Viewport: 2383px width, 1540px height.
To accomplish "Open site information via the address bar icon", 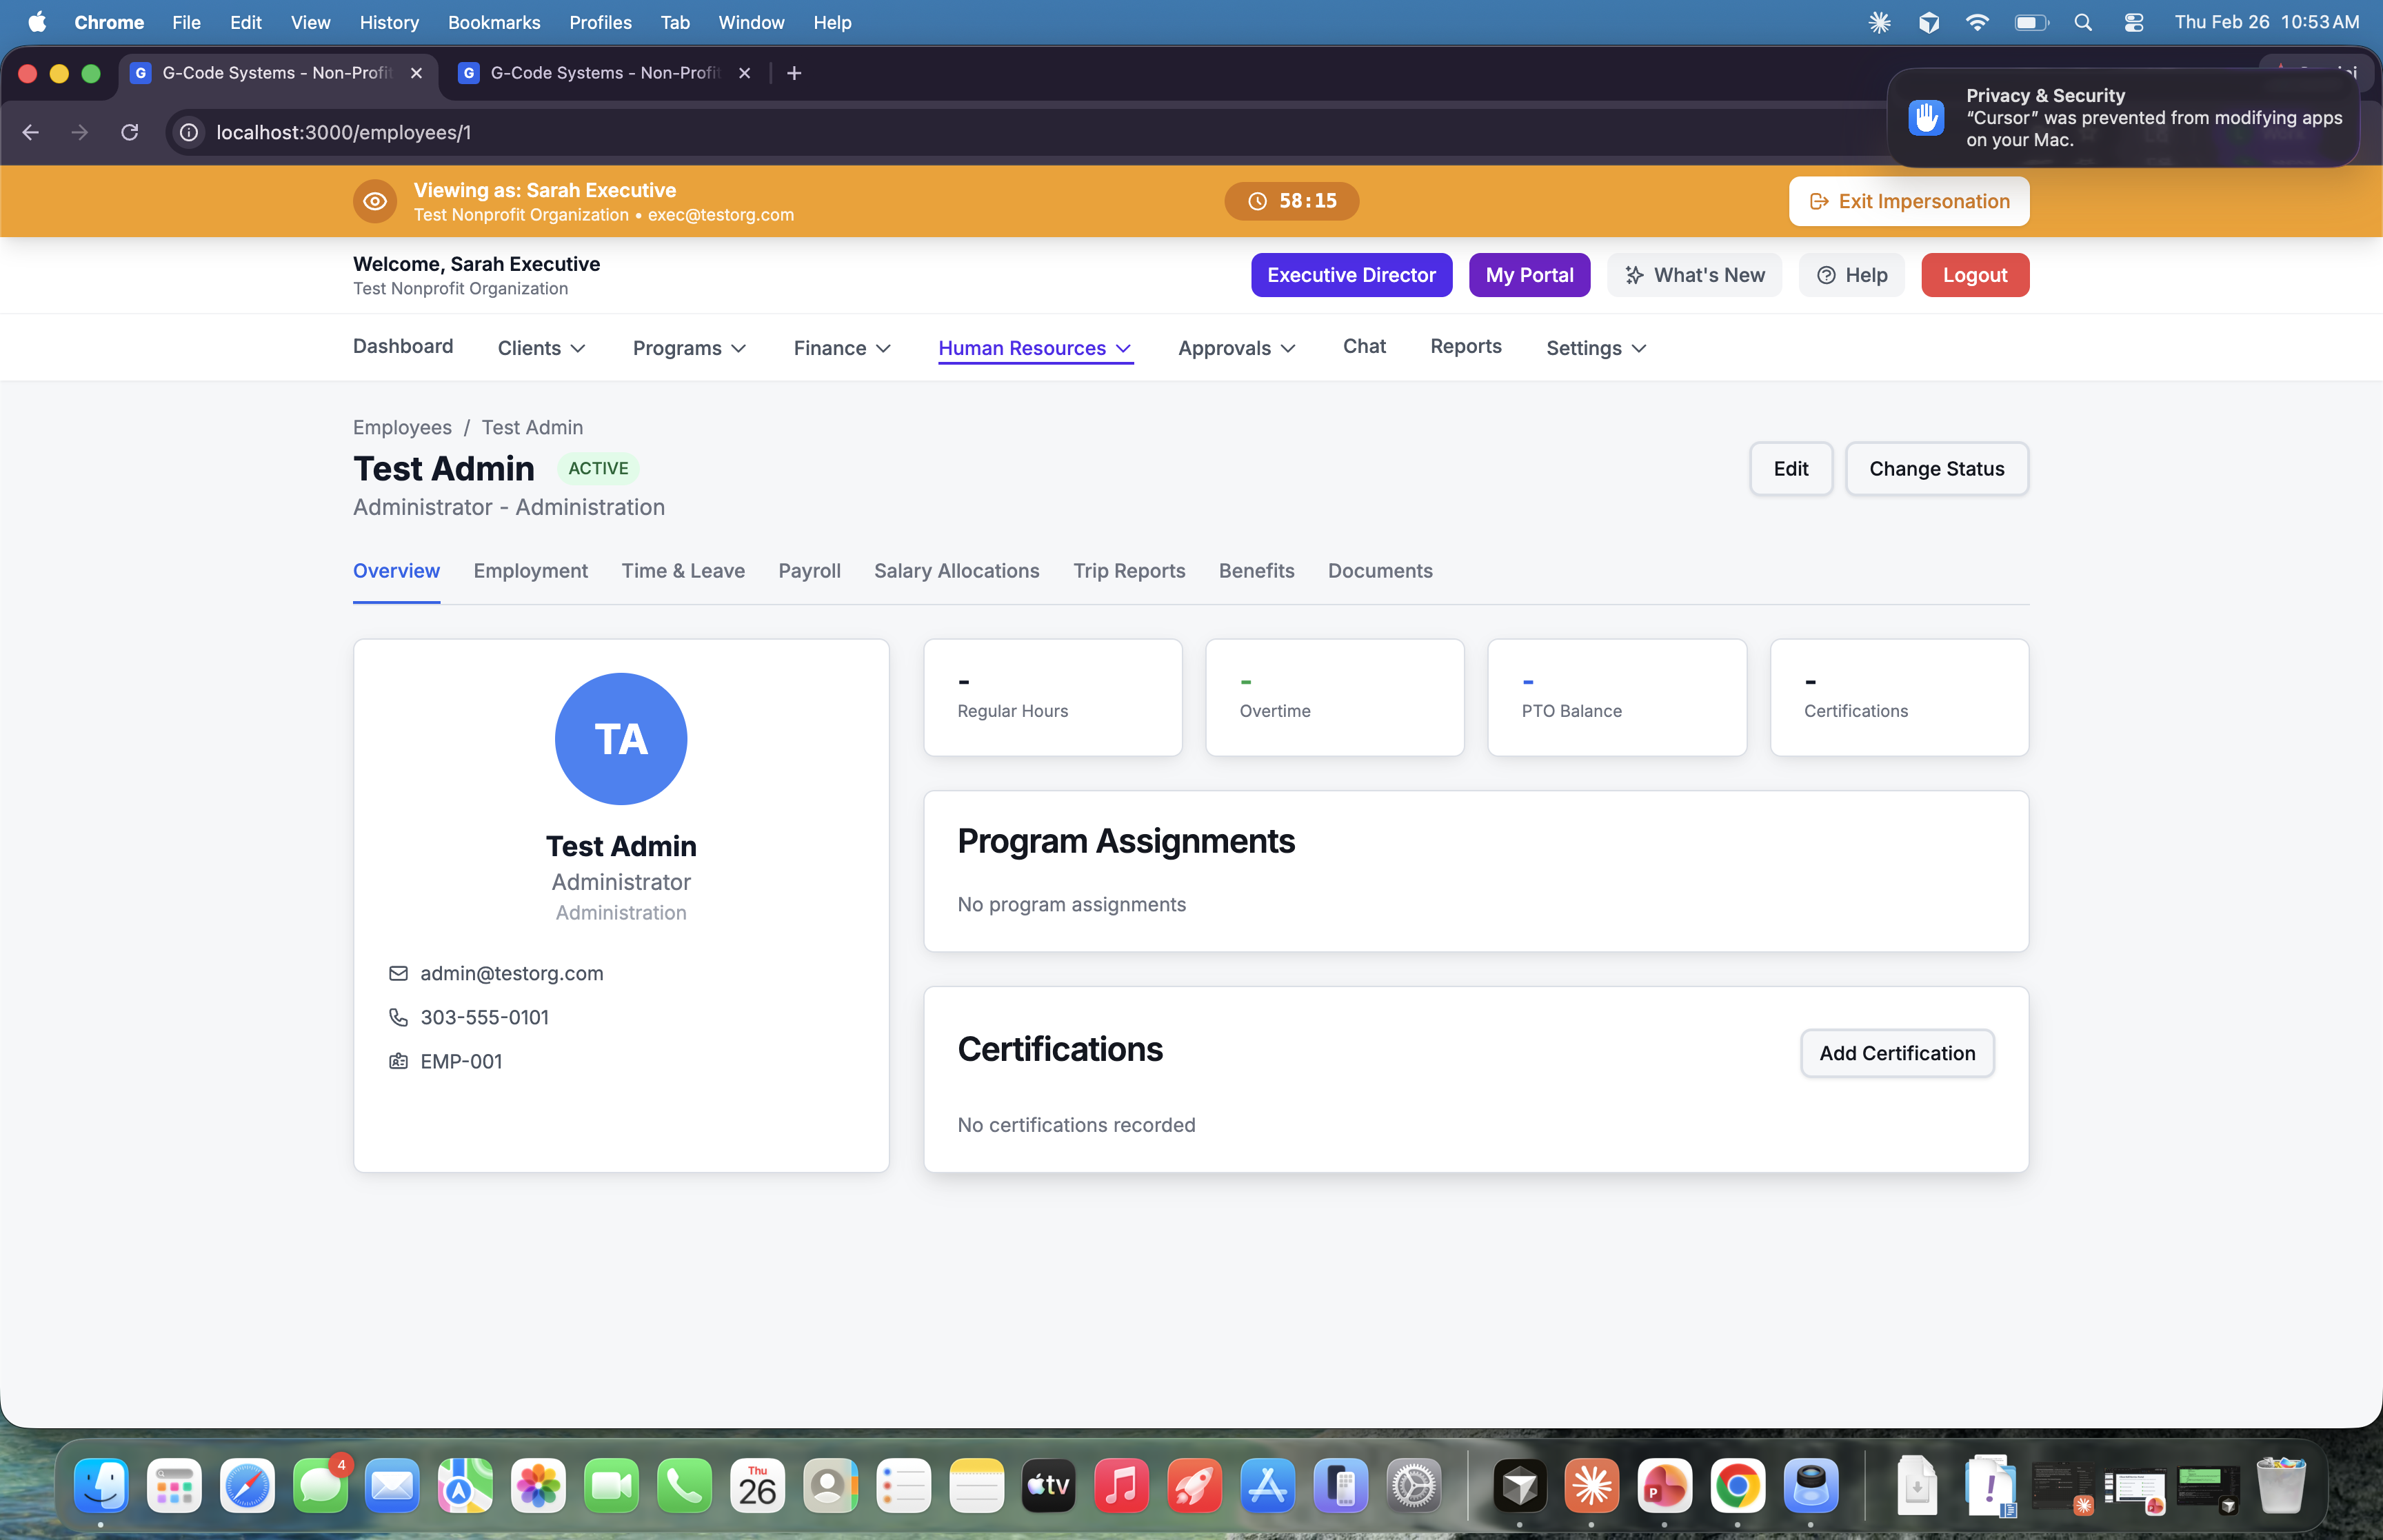I will point(188,132).
